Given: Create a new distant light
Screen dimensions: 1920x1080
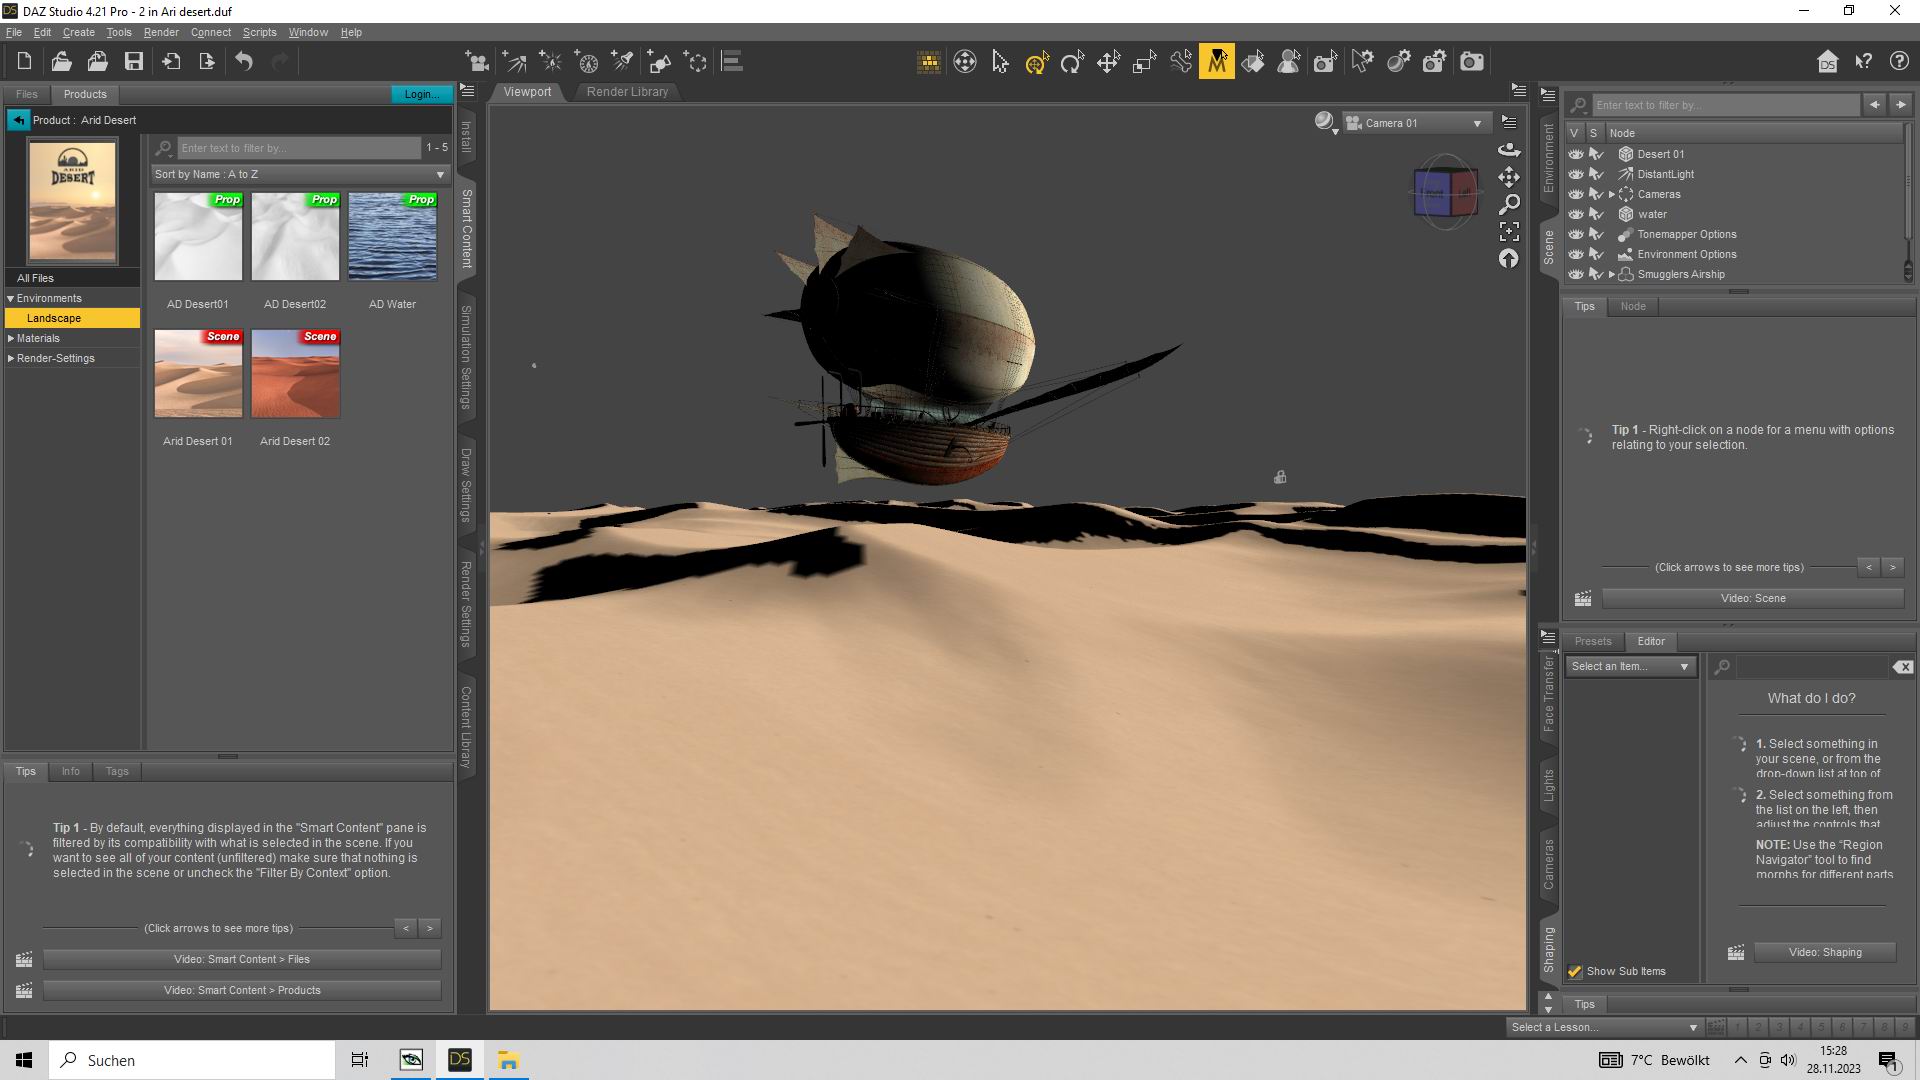Looking at the screenshot, I should tap(514, 62).
